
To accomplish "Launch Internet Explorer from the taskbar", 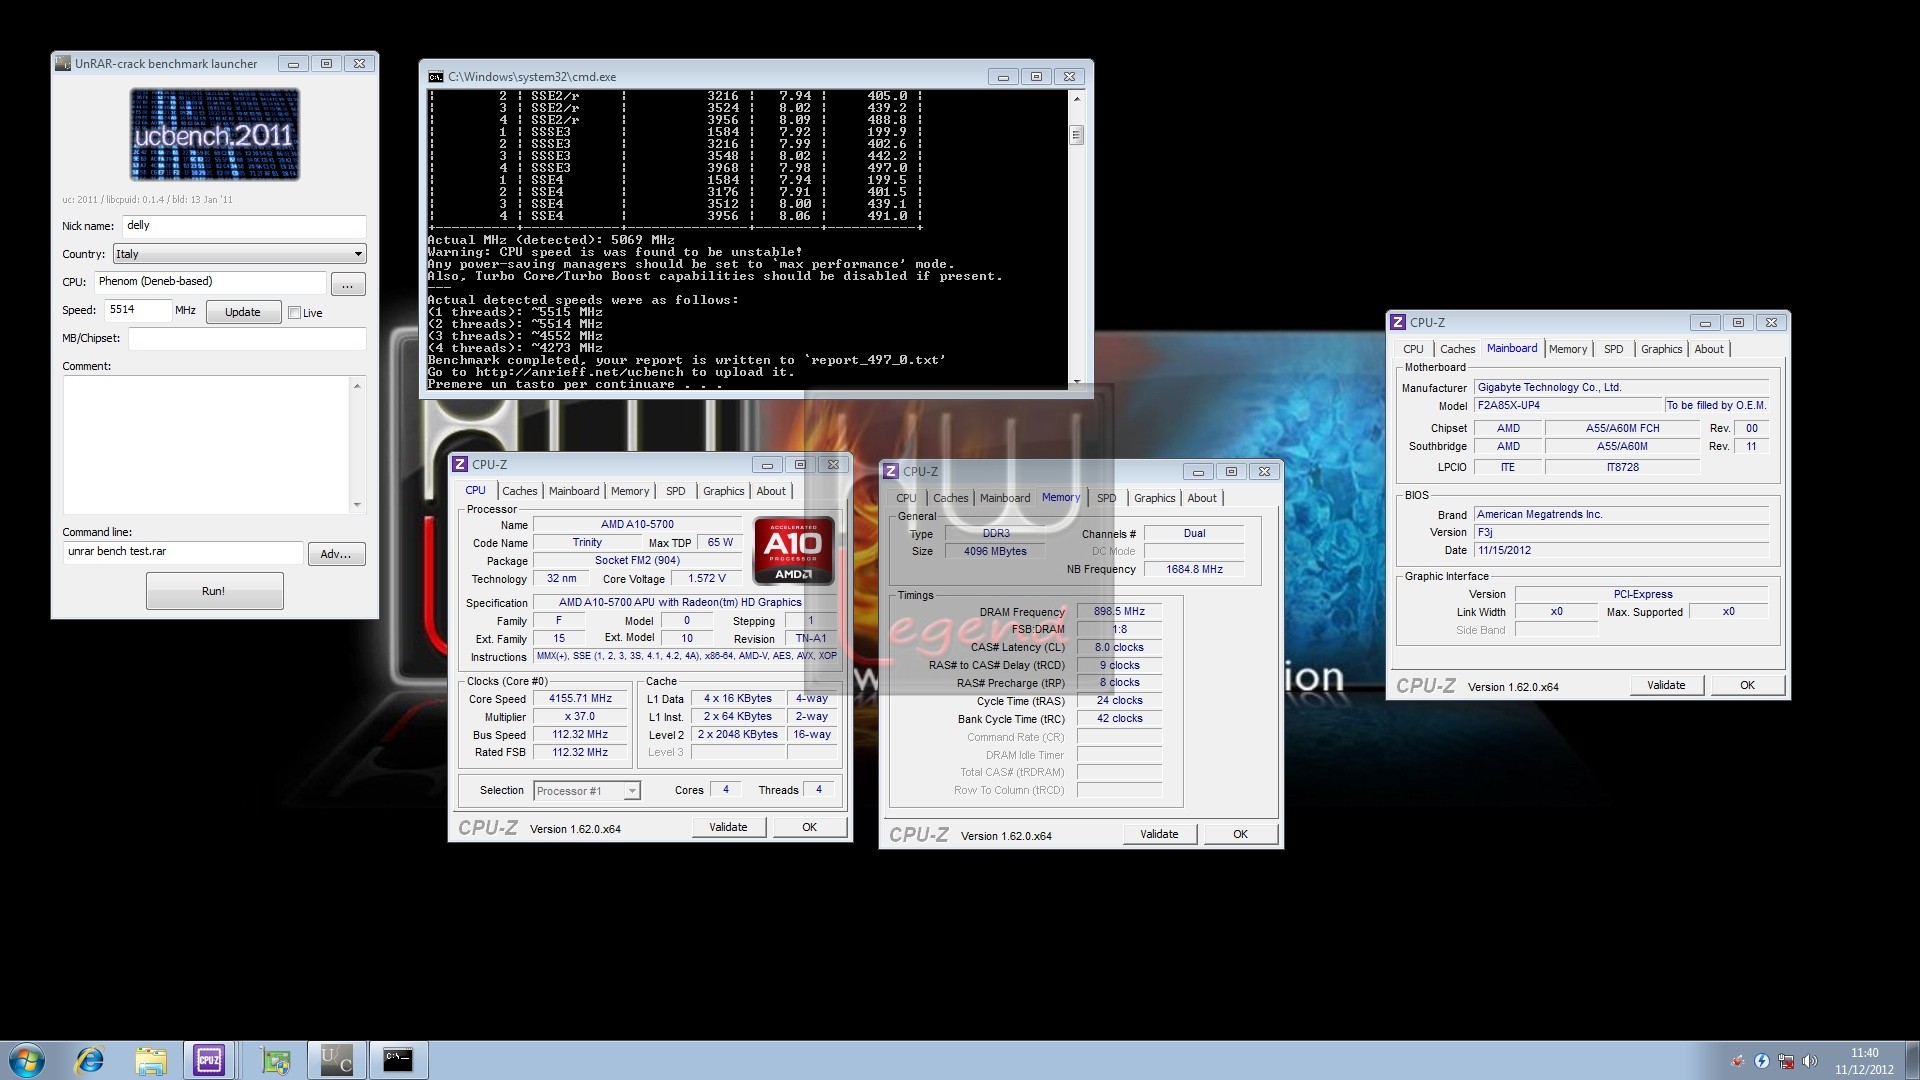I will tap(90, 1060).
